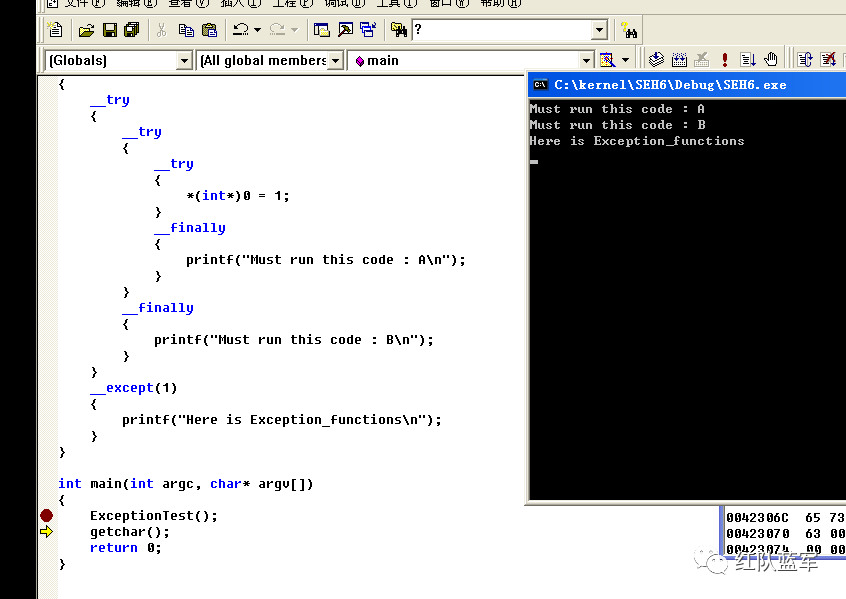Screen dimensions: 846x599
Task: Click the Build project icon
Action: coord(679,59)
